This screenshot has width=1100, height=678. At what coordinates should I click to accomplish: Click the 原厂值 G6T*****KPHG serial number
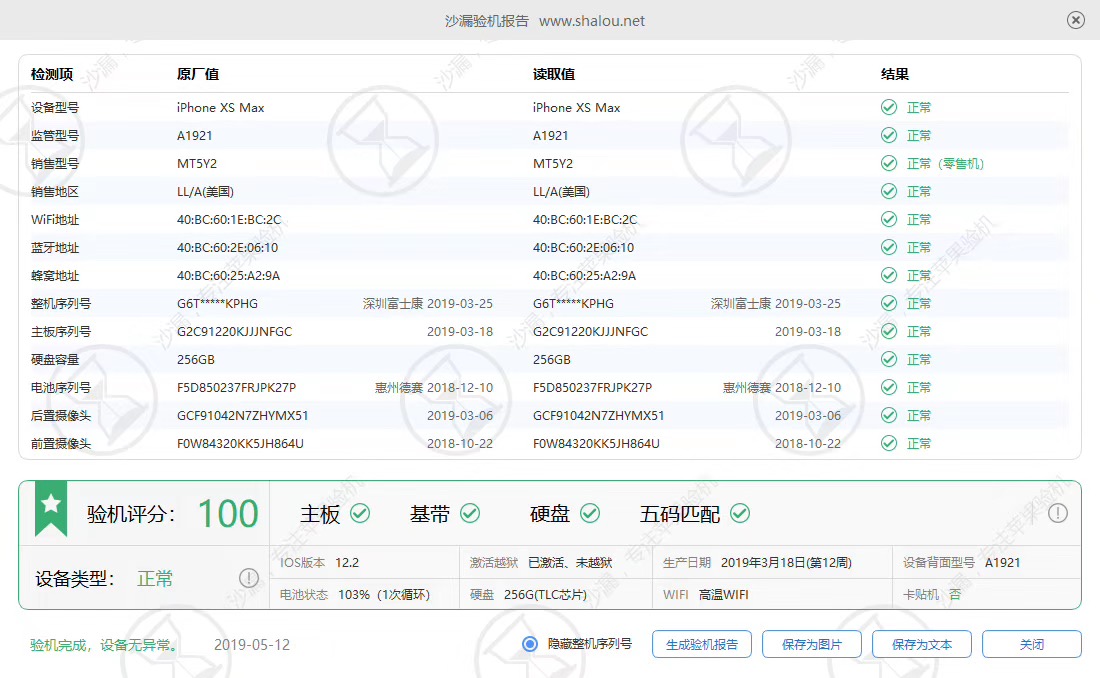[x=217, y=304]
